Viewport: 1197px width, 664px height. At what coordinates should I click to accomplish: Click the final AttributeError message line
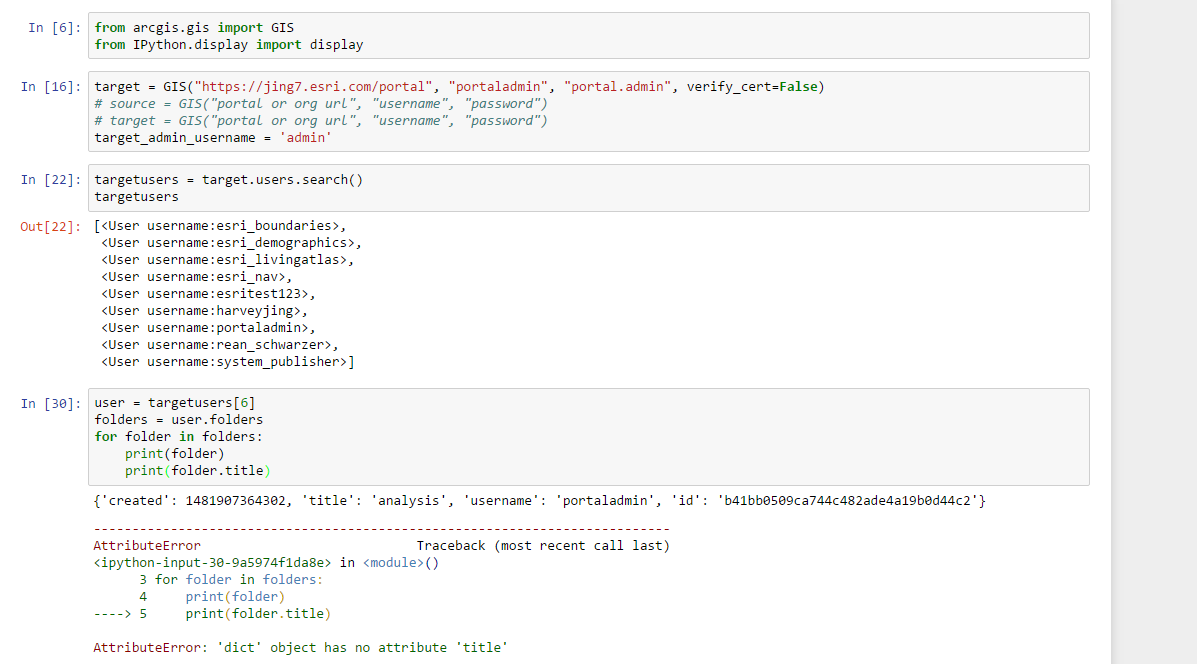point(300,648)
